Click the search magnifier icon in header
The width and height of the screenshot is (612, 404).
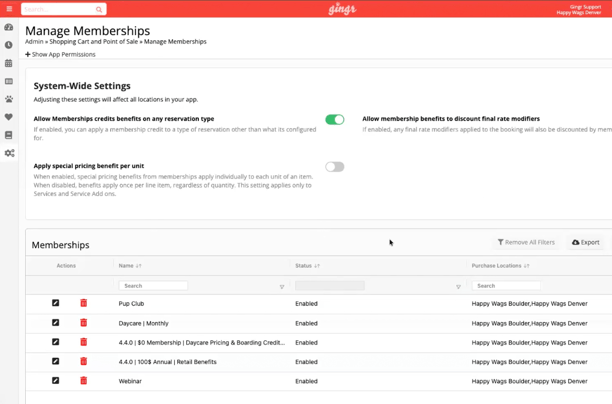[x=99, y=9]
